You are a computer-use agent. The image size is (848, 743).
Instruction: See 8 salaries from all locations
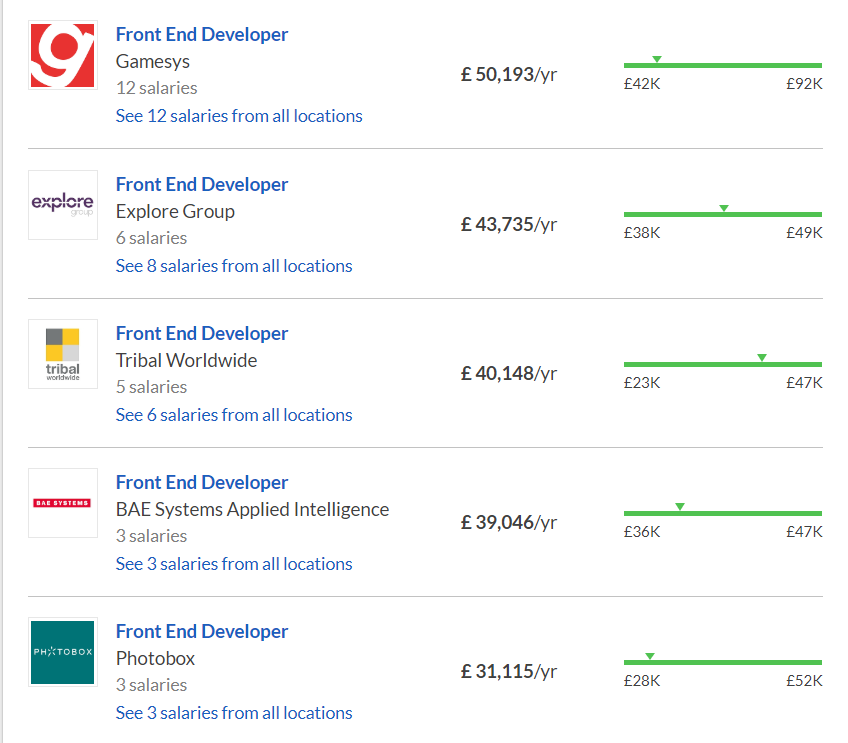pos(234,266)
